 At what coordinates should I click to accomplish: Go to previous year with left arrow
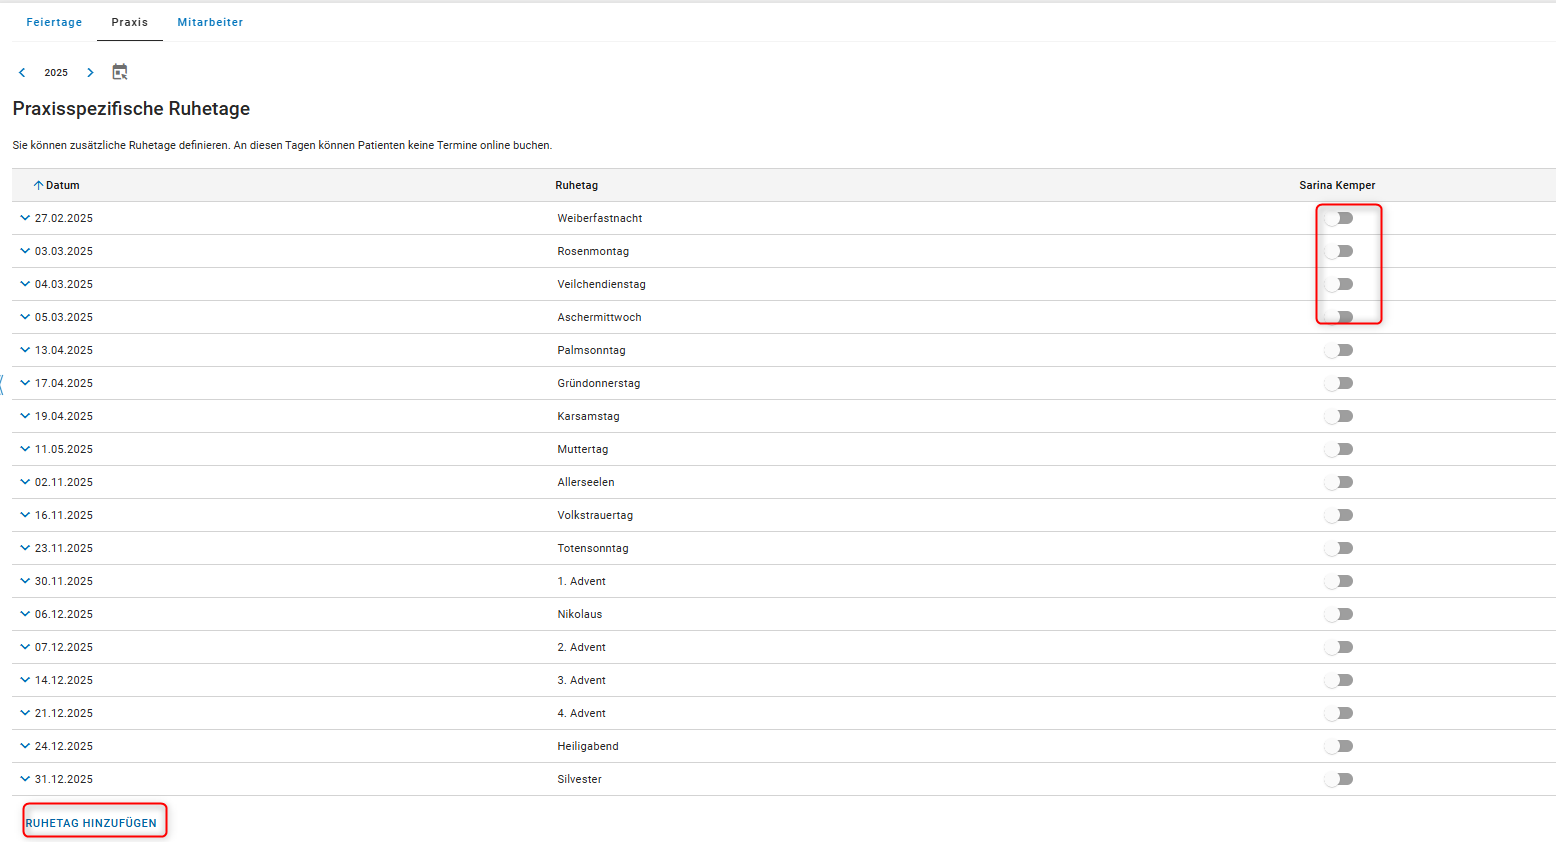(22, 73)
